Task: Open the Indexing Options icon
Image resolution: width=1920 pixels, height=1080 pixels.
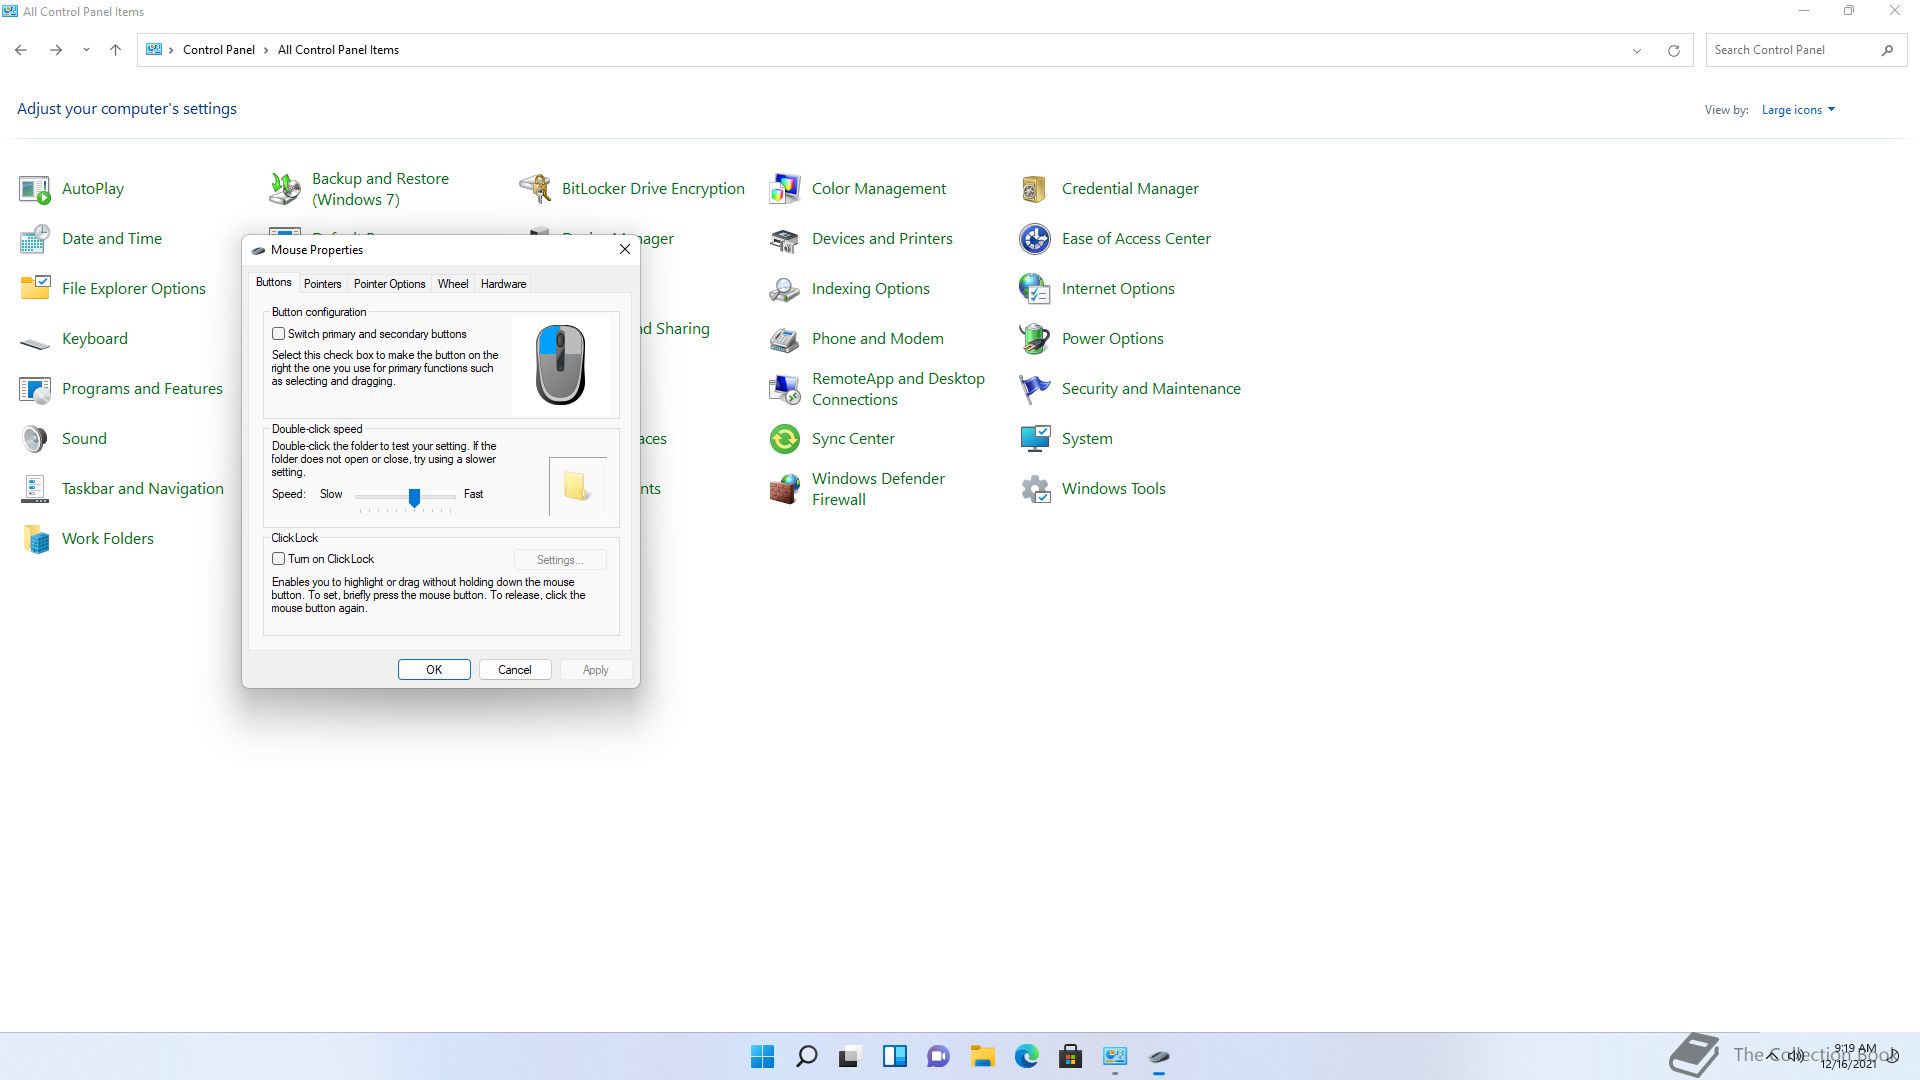Action: 785,289
